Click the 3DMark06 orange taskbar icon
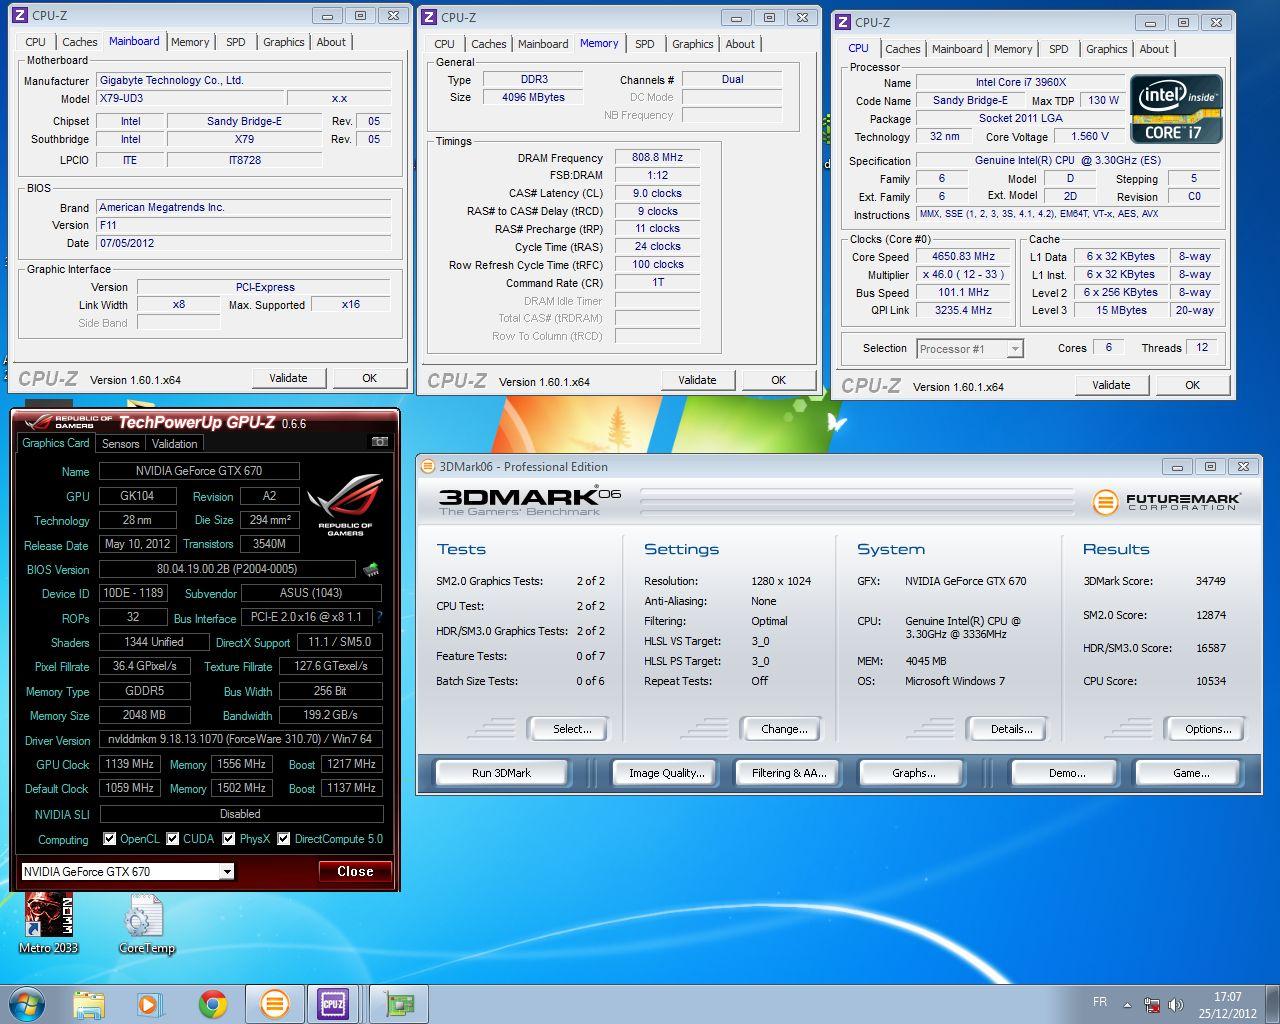 [x=274, y=1004]
